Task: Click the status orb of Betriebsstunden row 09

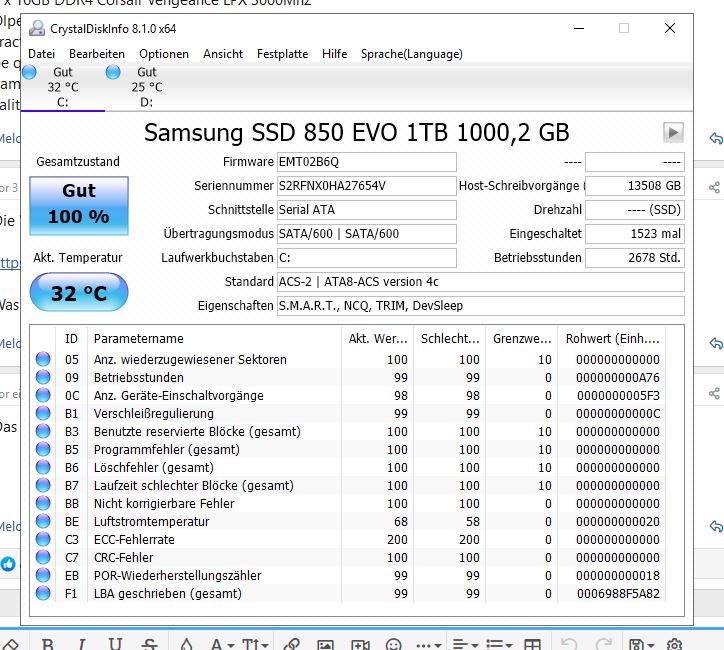Action: coord(43,377)
